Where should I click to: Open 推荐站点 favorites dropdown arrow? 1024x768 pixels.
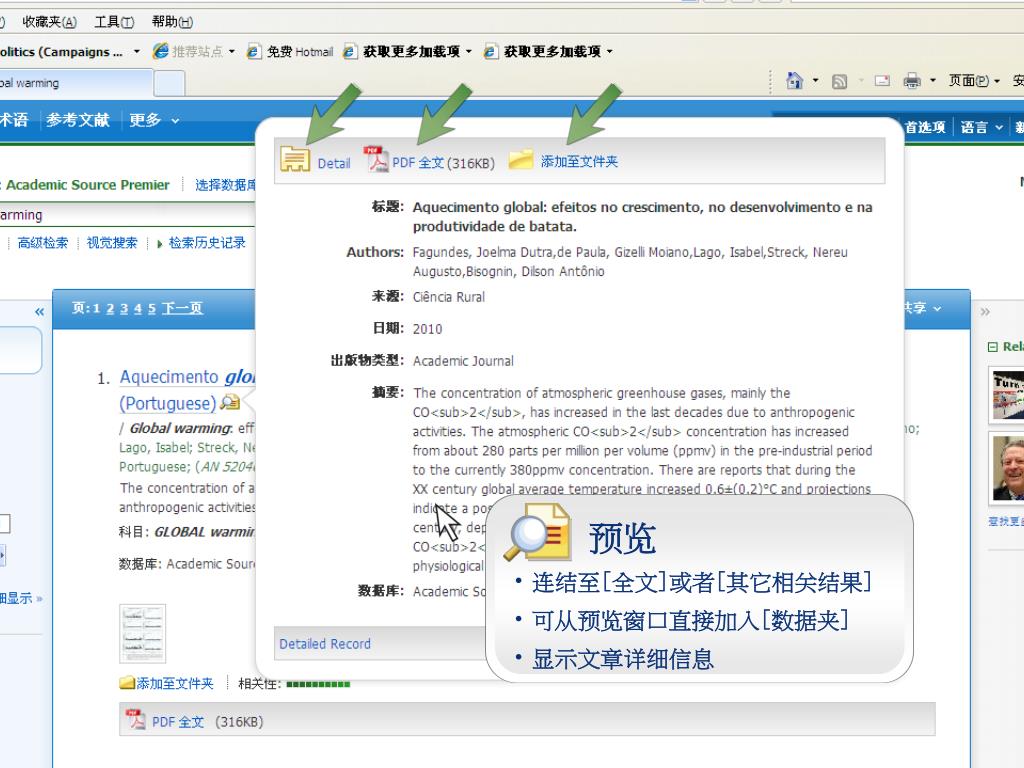coord(232,52)
